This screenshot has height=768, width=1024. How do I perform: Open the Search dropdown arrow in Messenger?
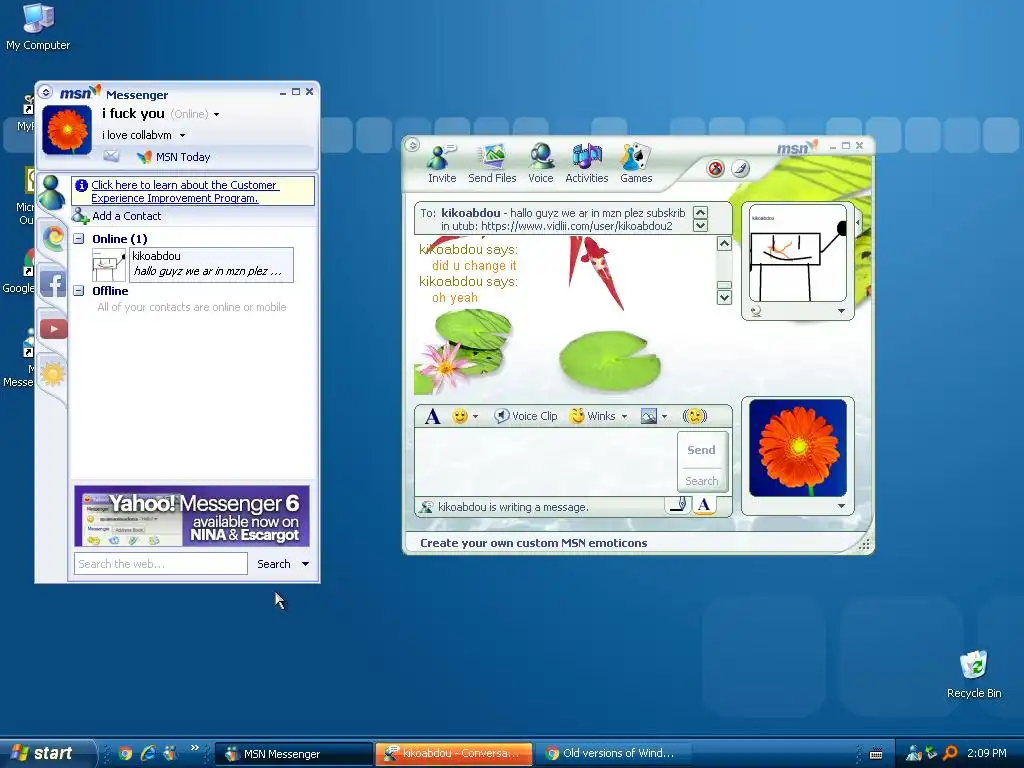coord(305,564)
